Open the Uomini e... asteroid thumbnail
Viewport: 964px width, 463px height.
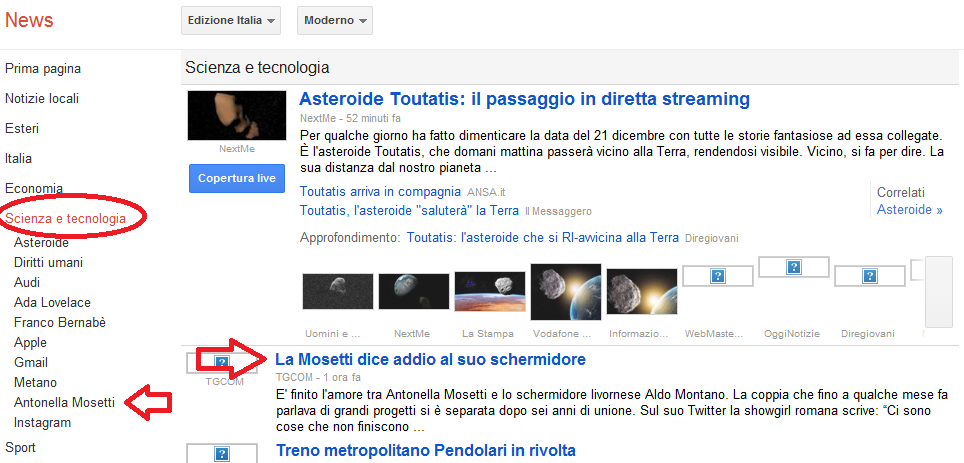point(337,291)
